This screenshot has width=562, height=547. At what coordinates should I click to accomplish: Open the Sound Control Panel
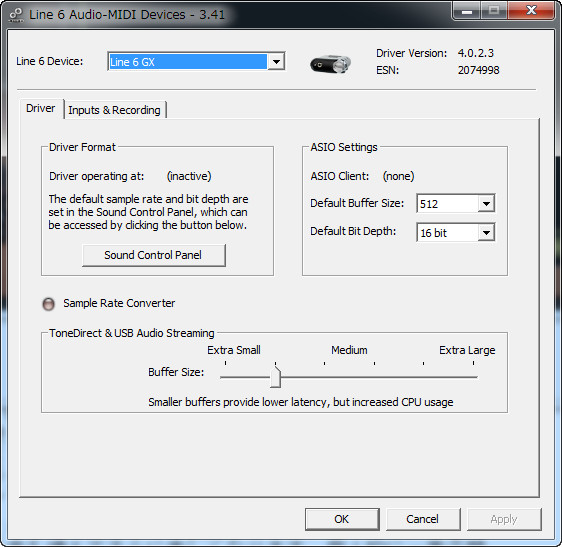[153, 255]
